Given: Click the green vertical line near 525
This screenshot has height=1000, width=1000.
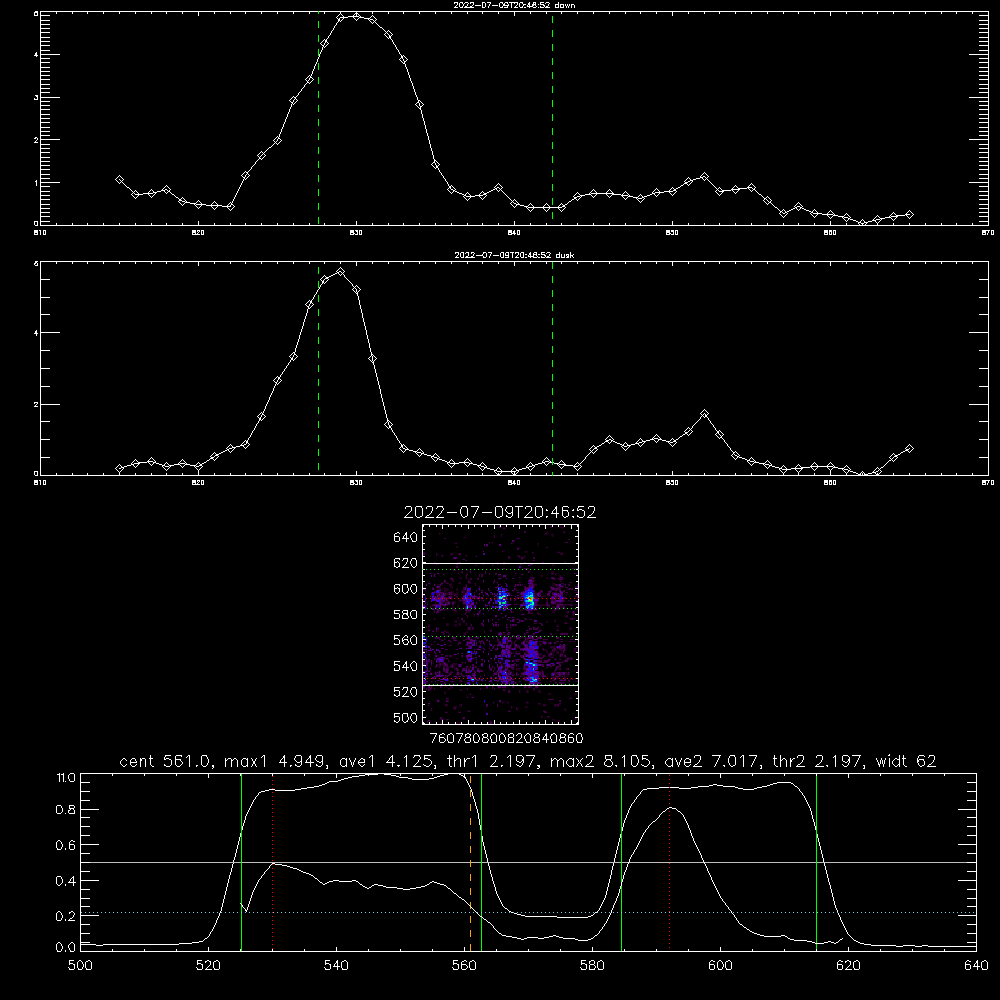Looking at the screenshot, I should coord(241,862).
